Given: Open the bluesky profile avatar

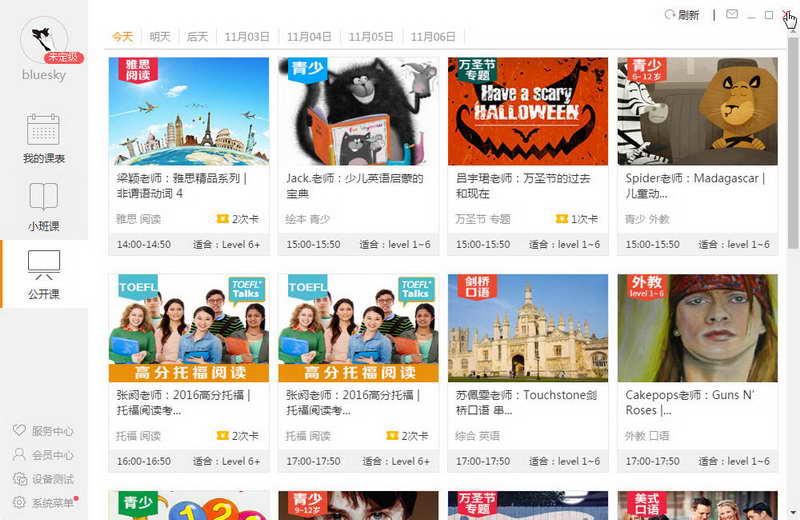Looking at the screenshot, I should [x=43, y=40].
